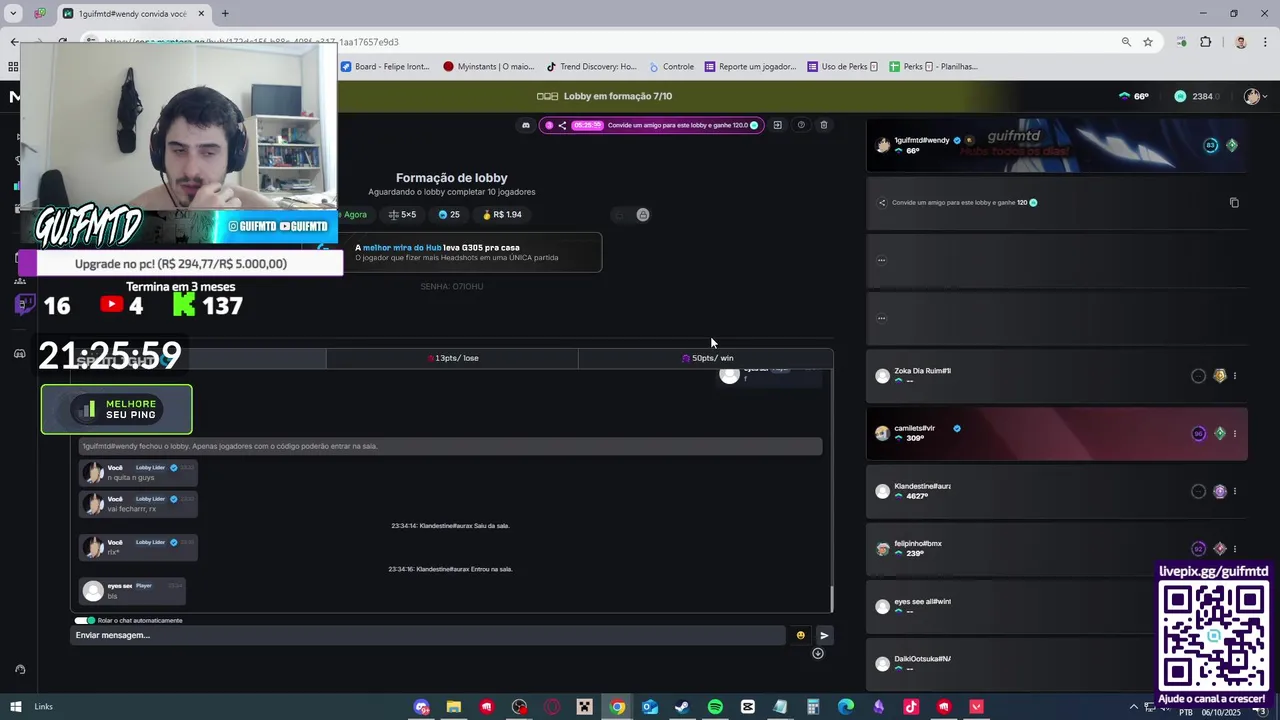Click the 25 coins chip
1280x720 pixels.
pyautogui.click(x=449, y=214)
